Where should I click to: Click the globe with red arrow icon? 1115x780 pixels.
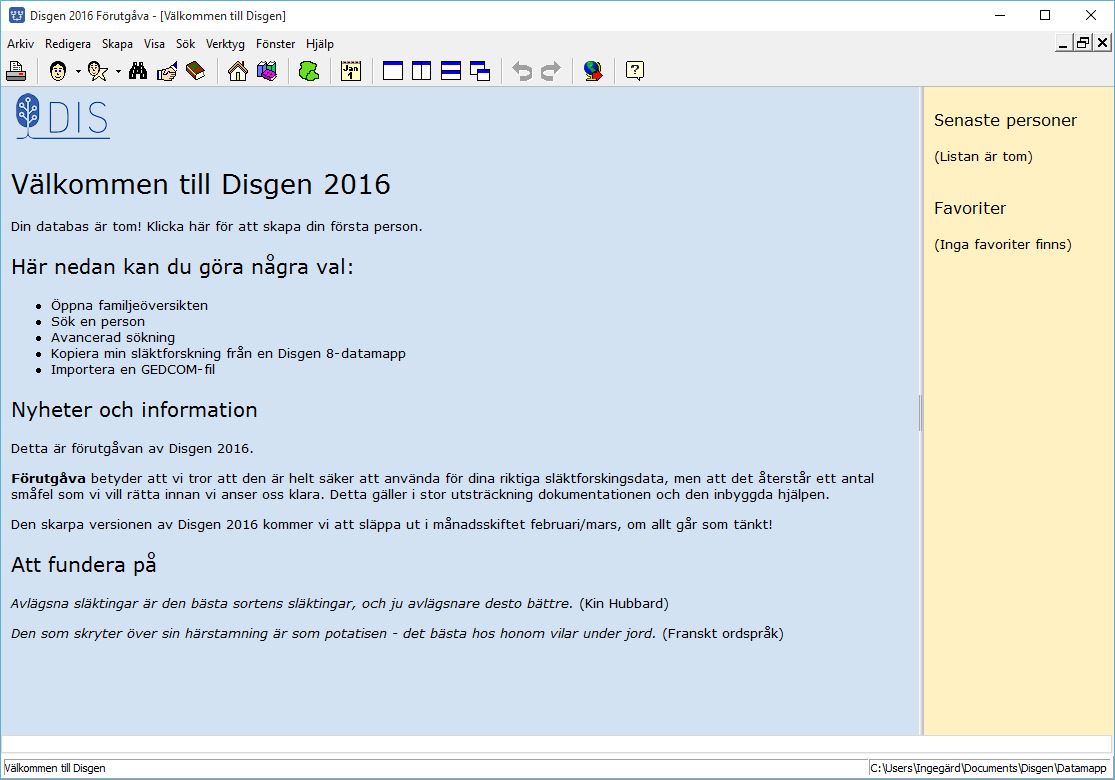[x=593, y=71]
